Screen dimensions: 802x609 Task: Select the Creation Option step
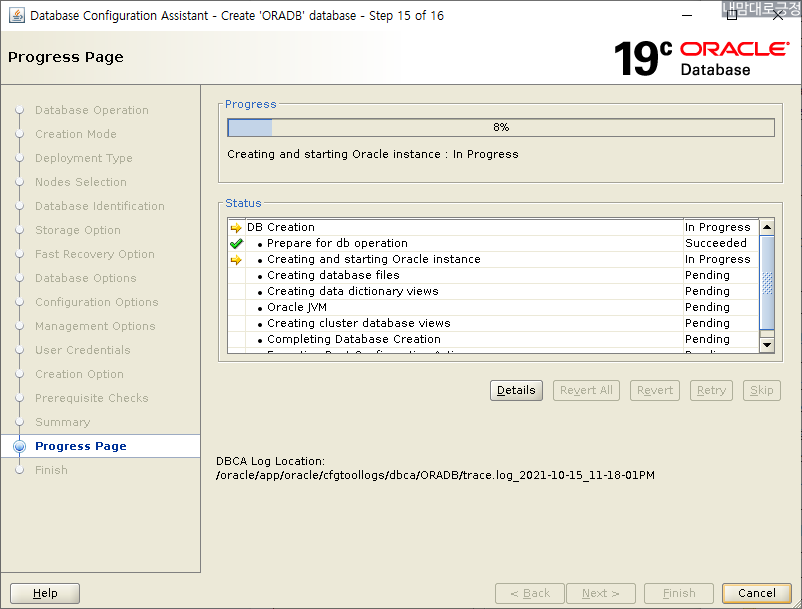coord(79,374)
